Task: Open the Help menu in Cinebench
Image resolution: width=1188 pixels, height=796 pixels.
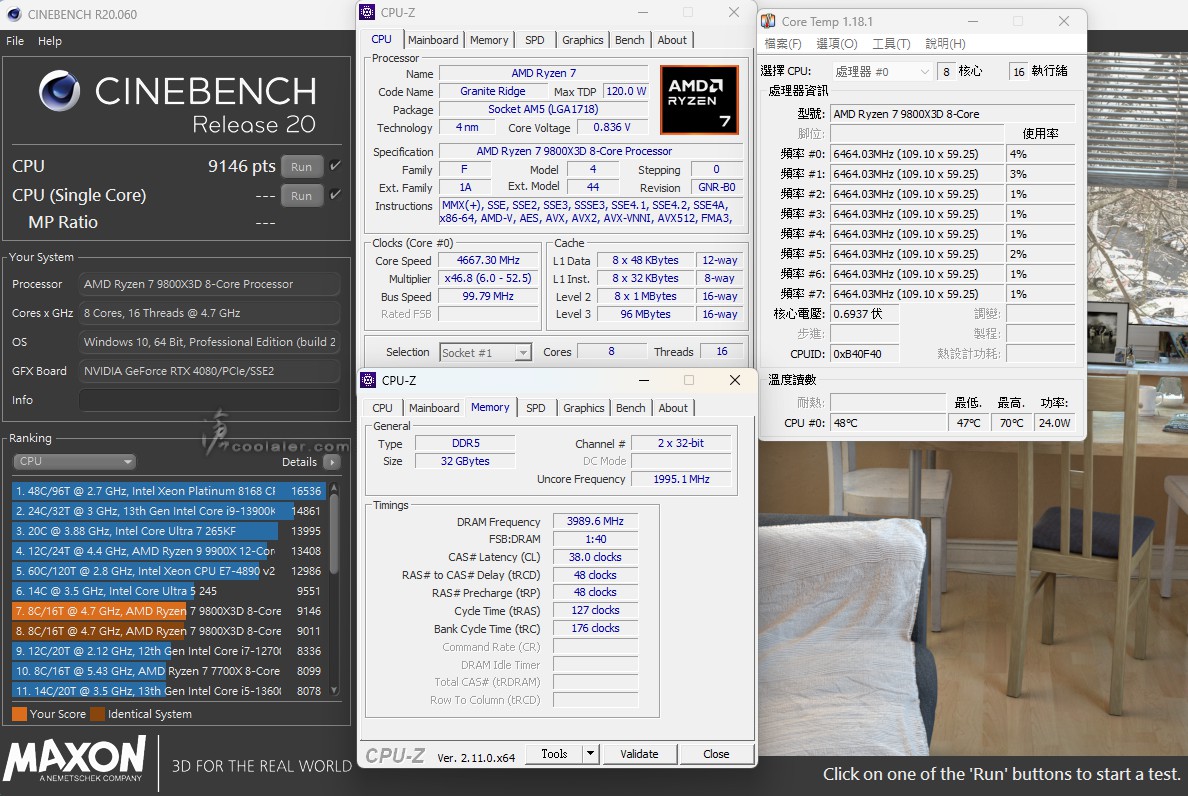Action: [x=50, y=41]
